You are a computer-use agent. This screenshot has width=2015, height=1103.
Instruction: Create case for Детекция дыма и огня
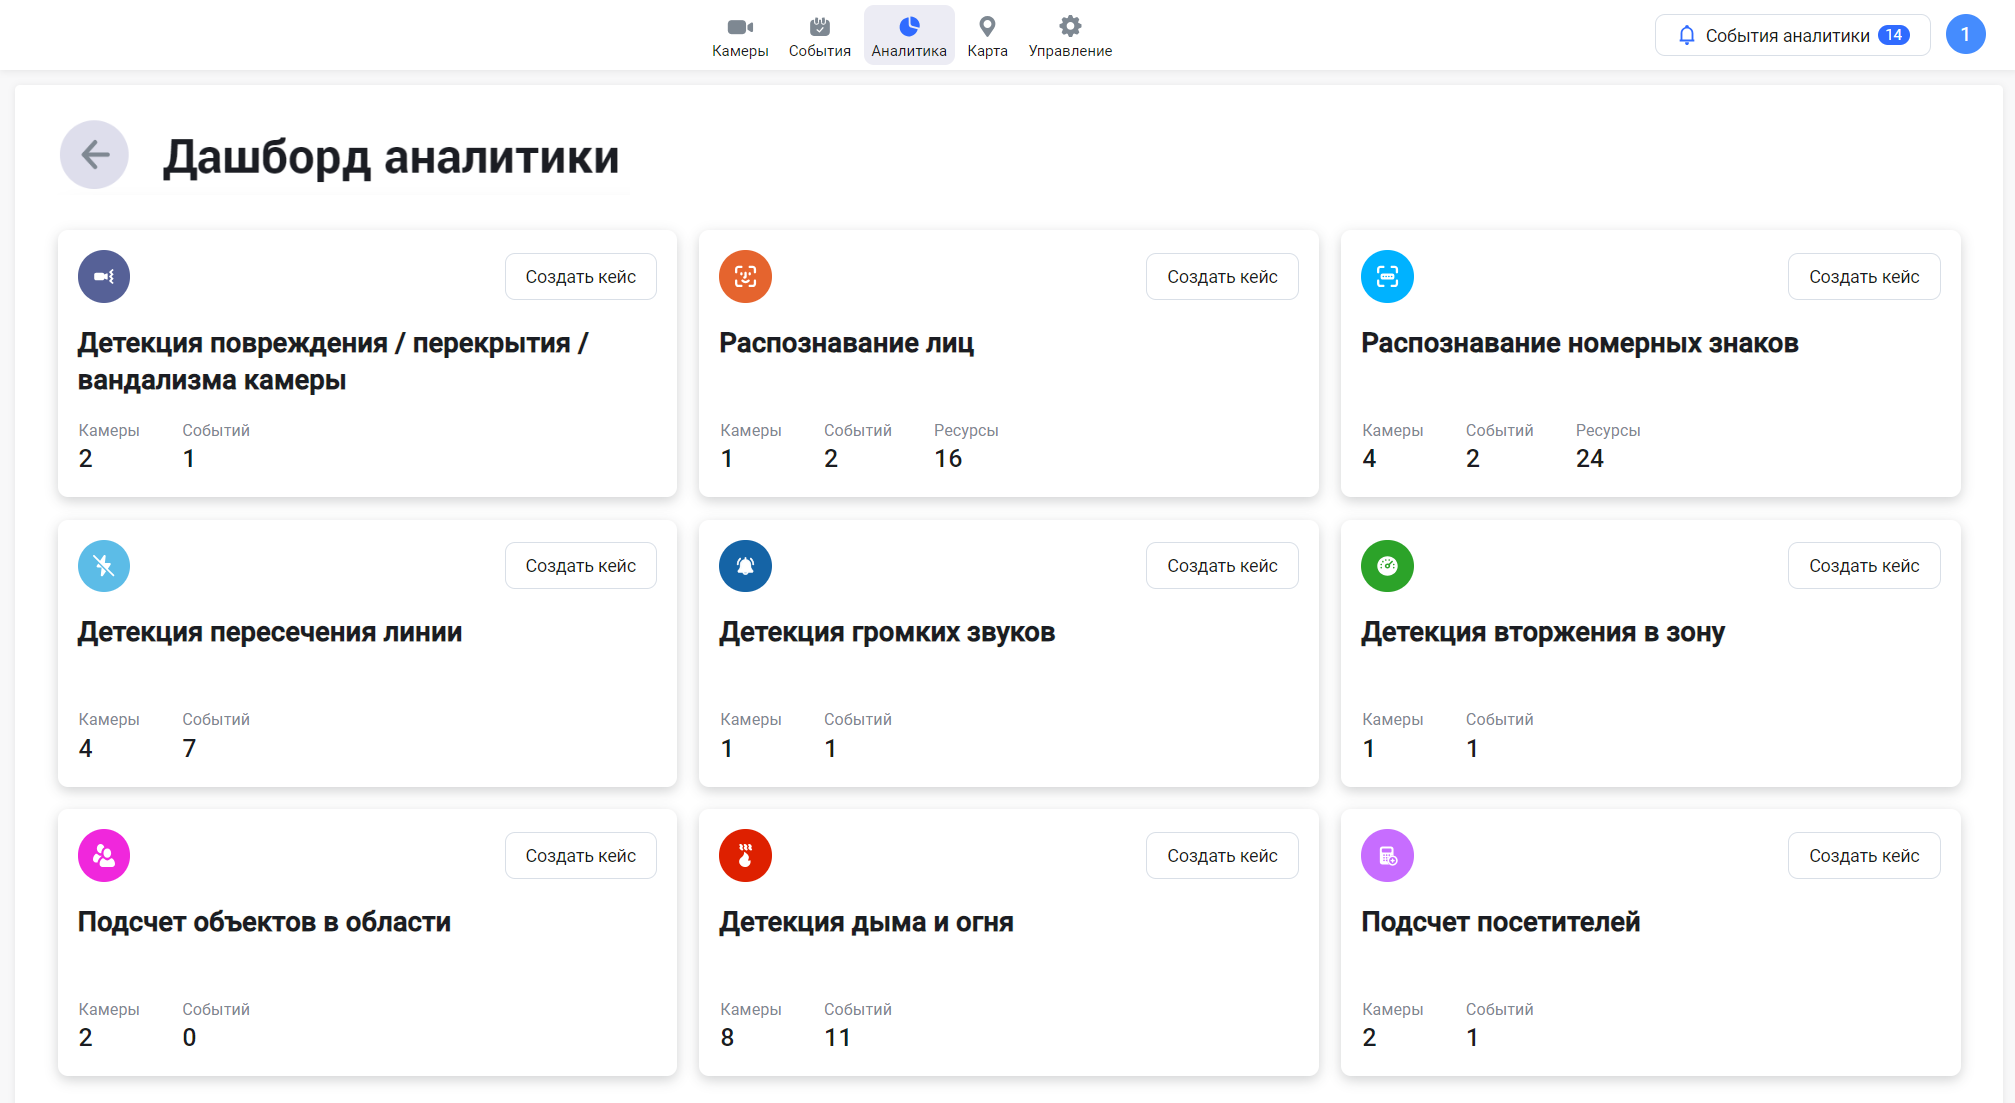1222,856
